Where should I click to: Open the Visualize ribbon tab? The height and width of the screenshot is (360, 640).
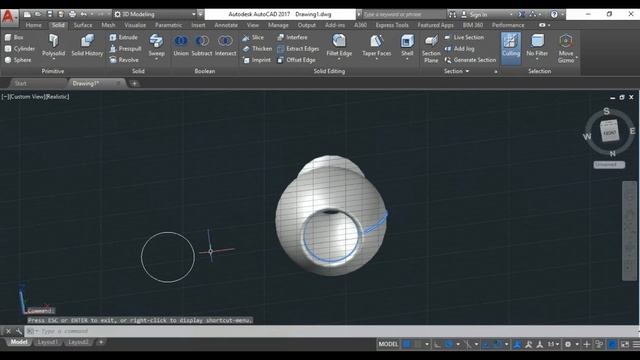135,25
